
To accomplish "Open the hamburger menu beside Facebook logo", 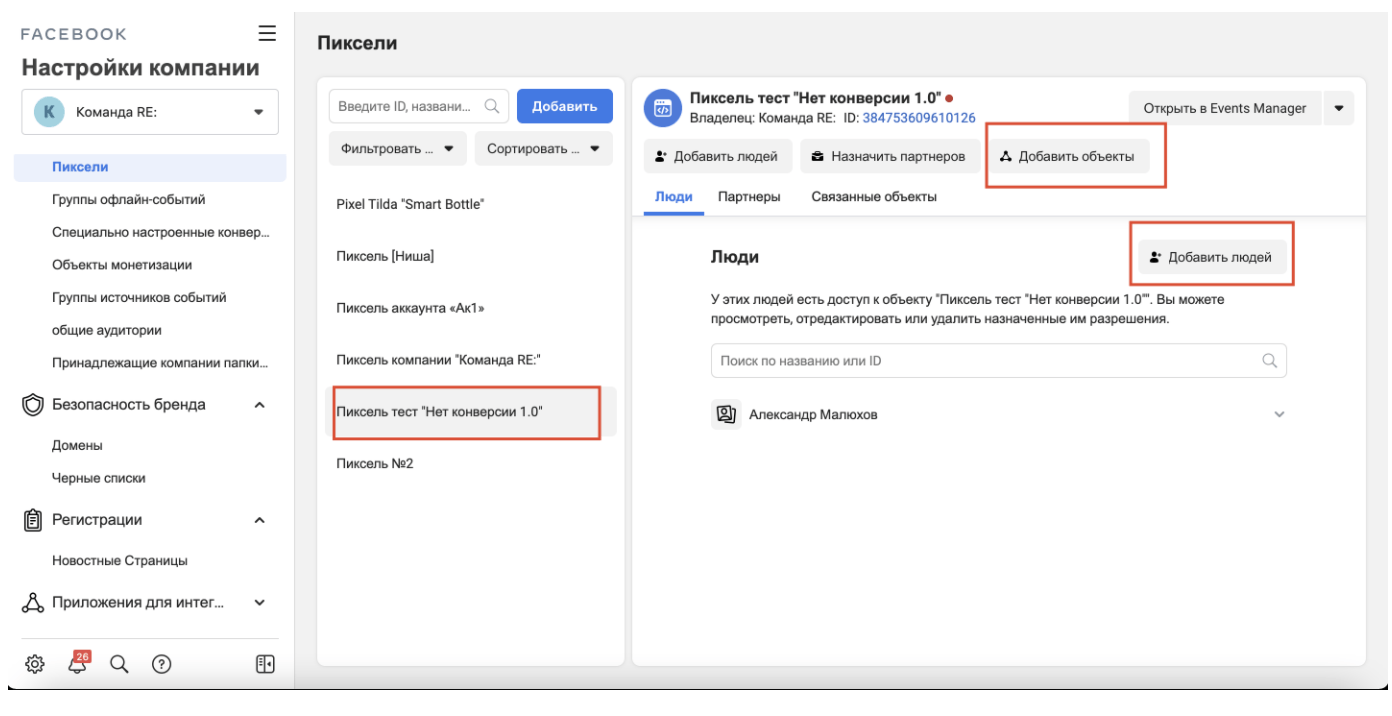I will [x=267, y=33].
